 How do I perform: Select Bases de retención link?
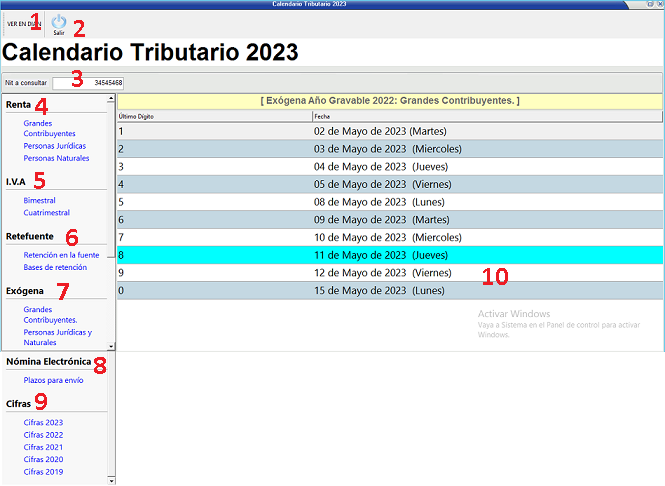pyautogui.click(x=55, y=267)
